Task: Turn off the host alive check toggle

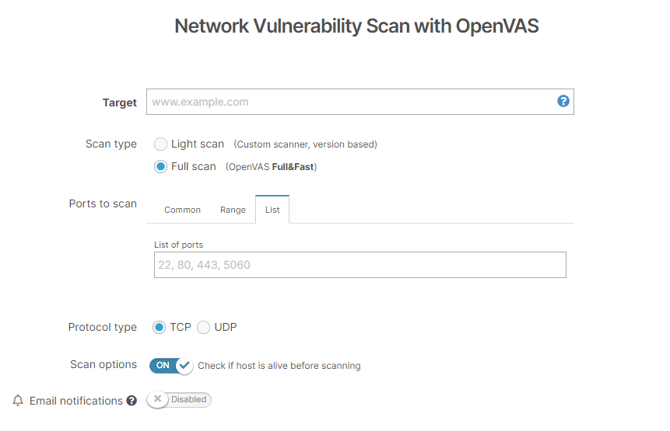Action: [171, 365]
